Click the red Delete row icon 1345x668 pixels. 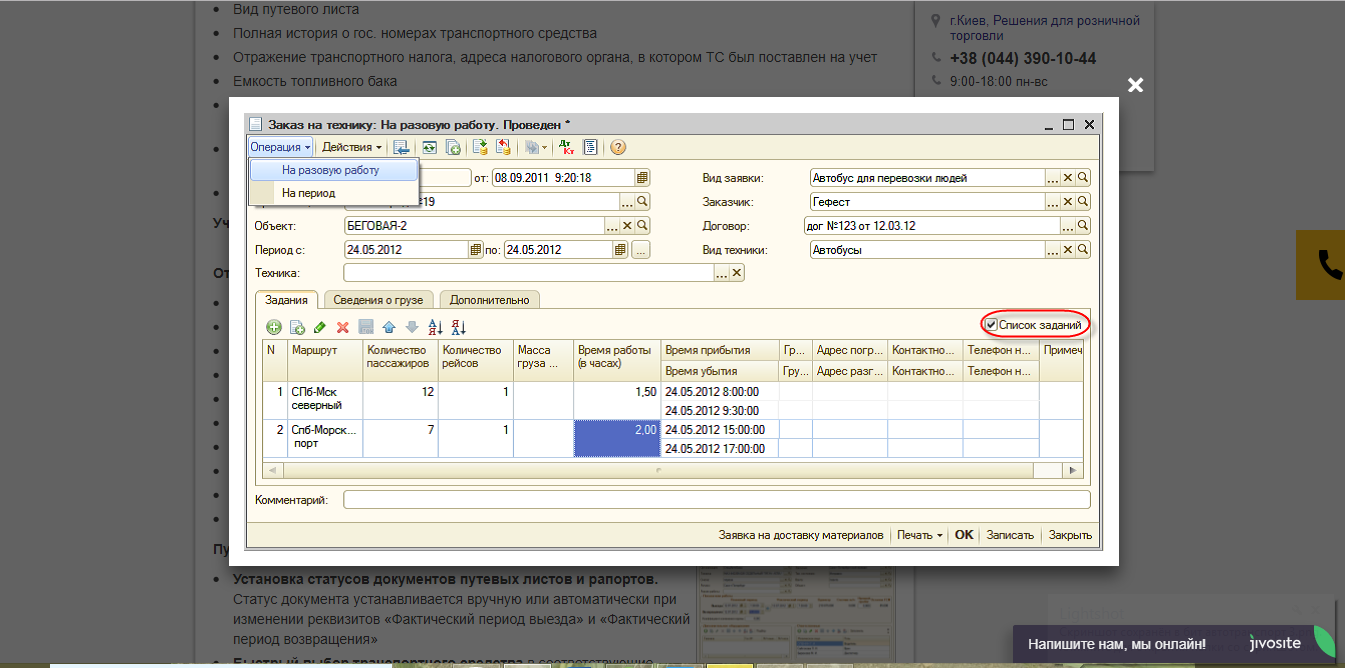(342, 327)
